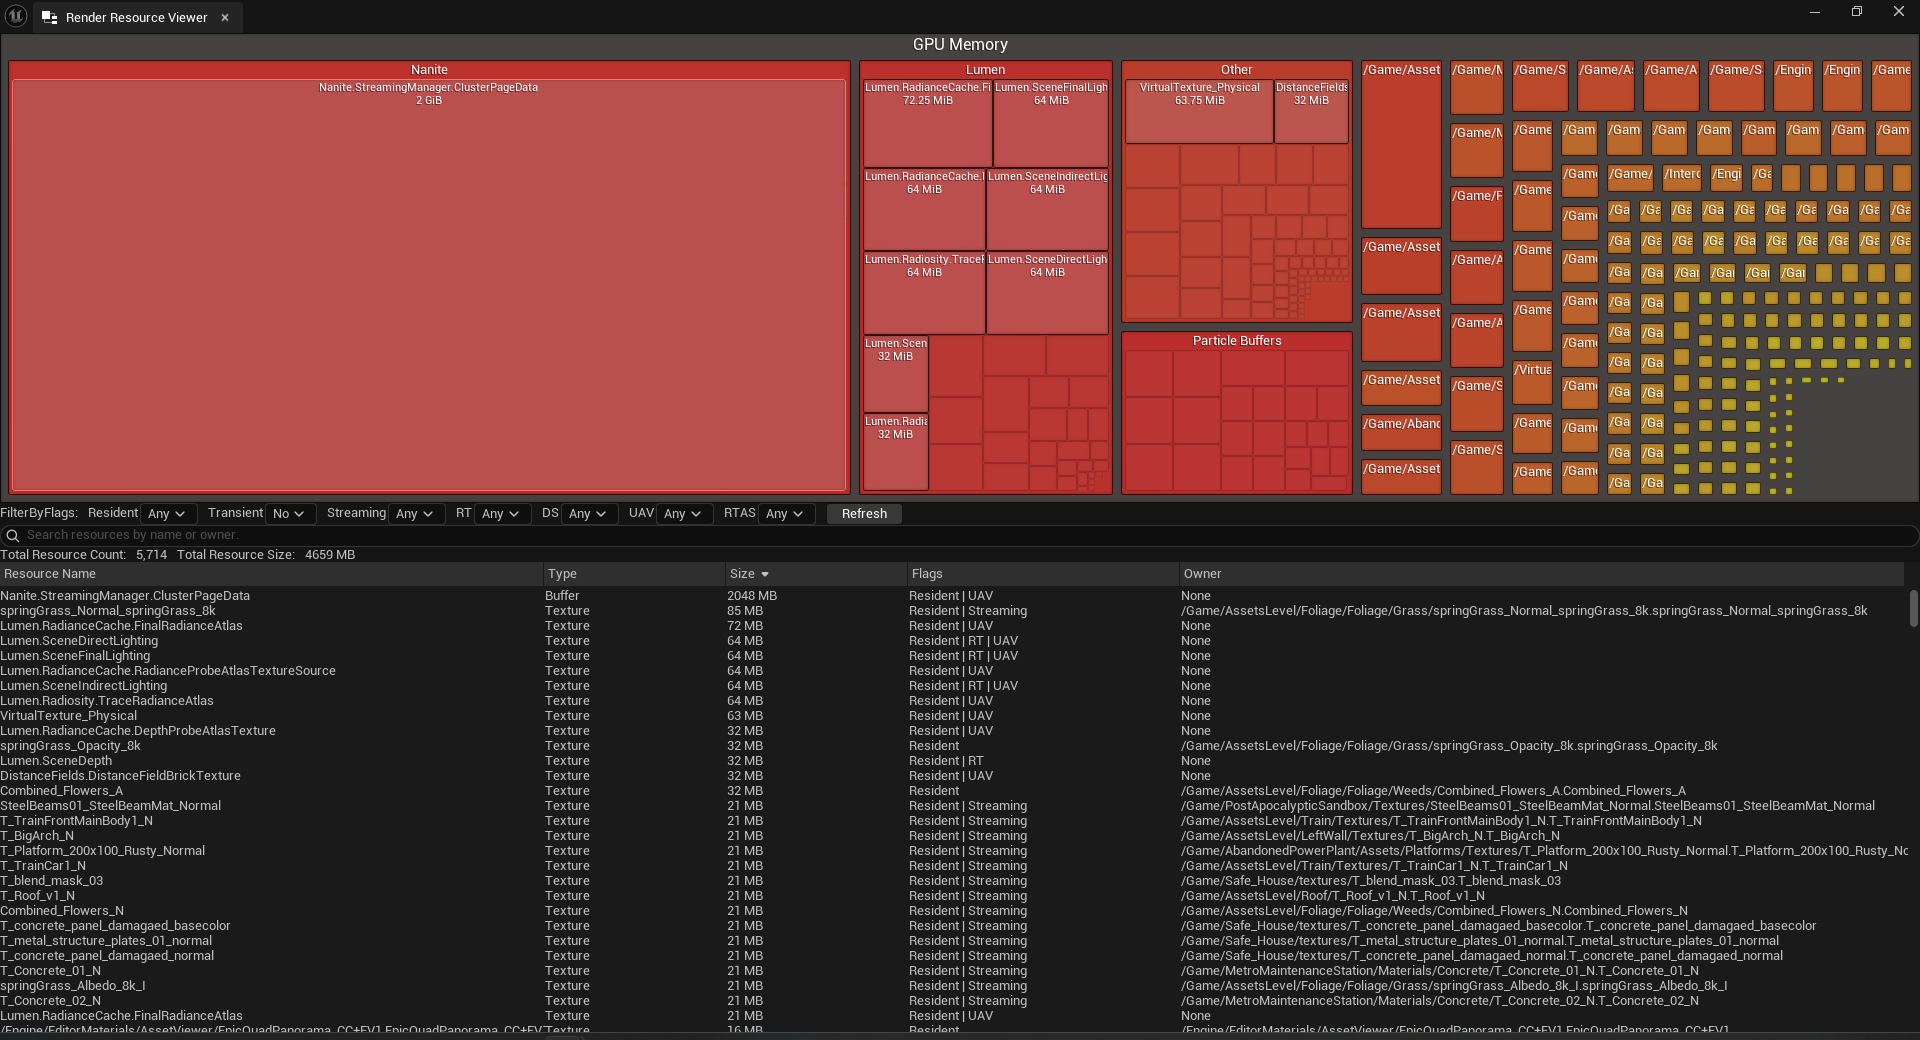Click the Render Resource Viewer tab icon
This screenshot has width=1920, height=1040.
pyautogui.click(x=49, y=18)
